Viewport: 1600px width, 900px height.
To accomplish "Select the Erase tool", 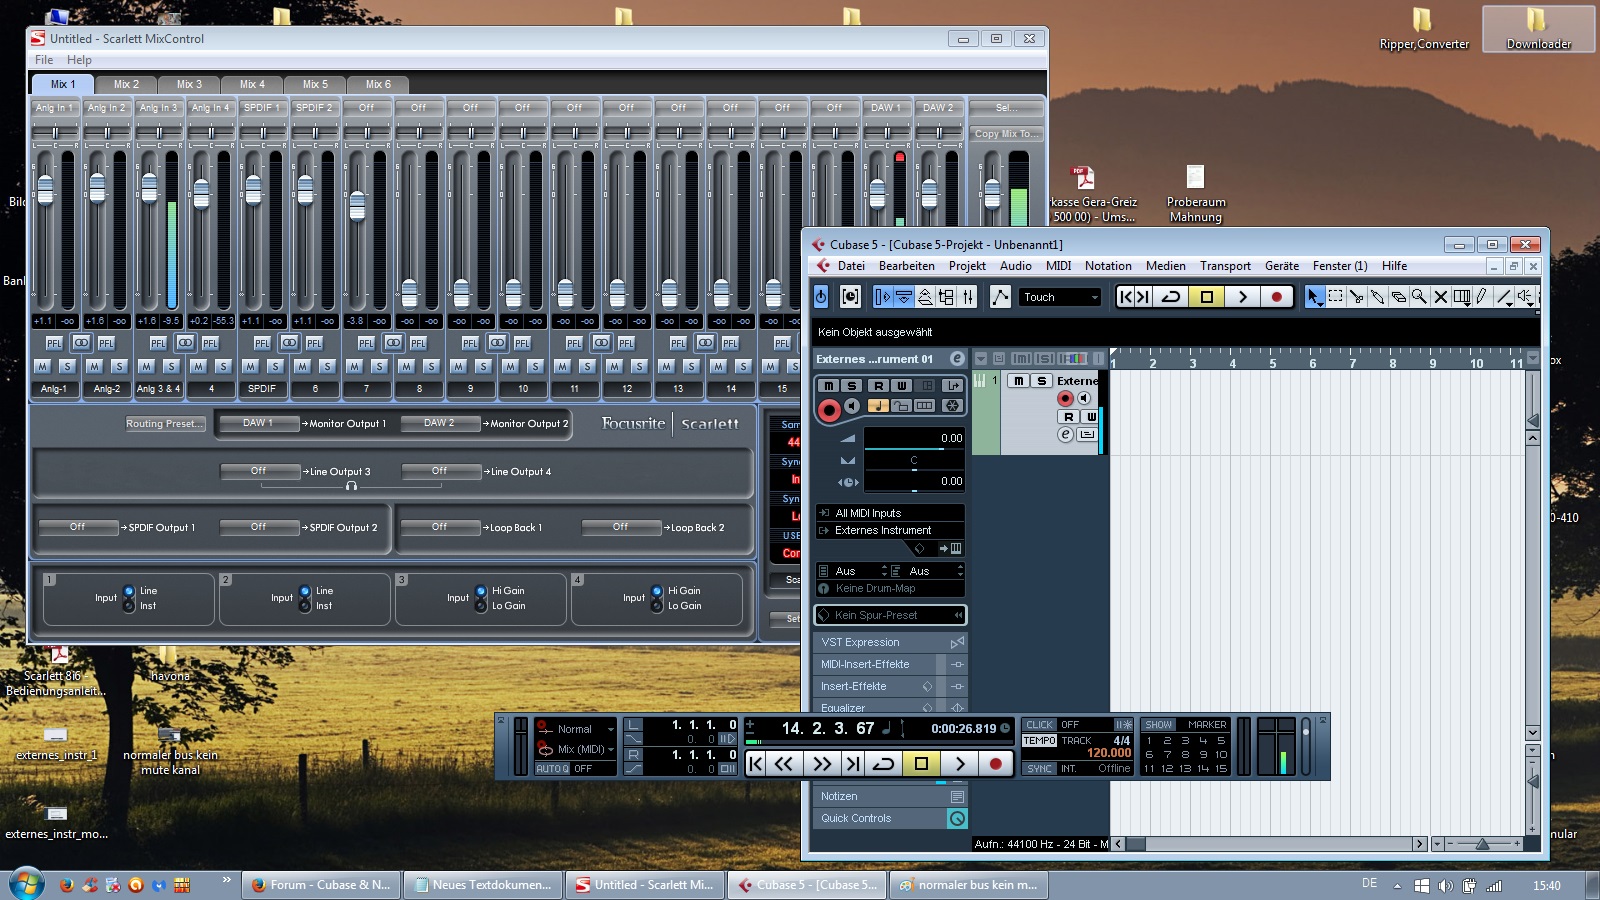I will pos(1398,297).
